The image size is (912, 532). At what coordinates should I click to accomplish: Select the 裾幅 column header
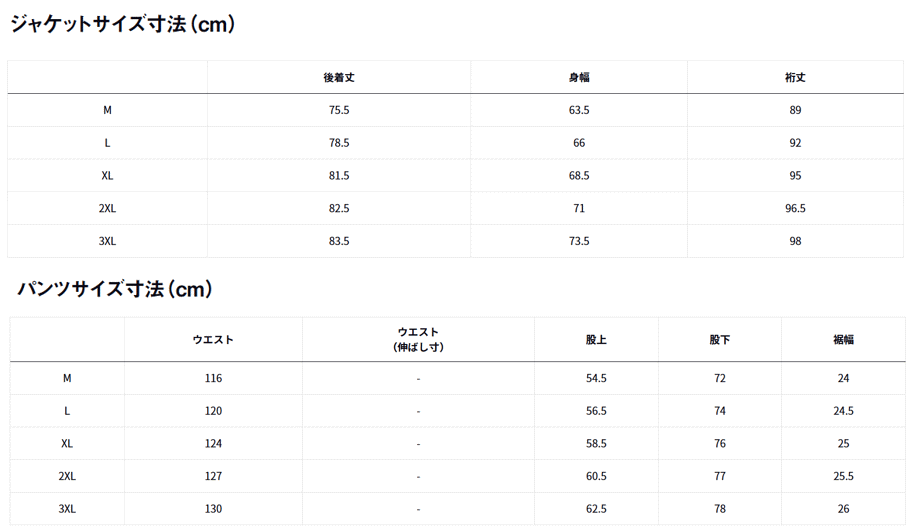coord(844,339)
